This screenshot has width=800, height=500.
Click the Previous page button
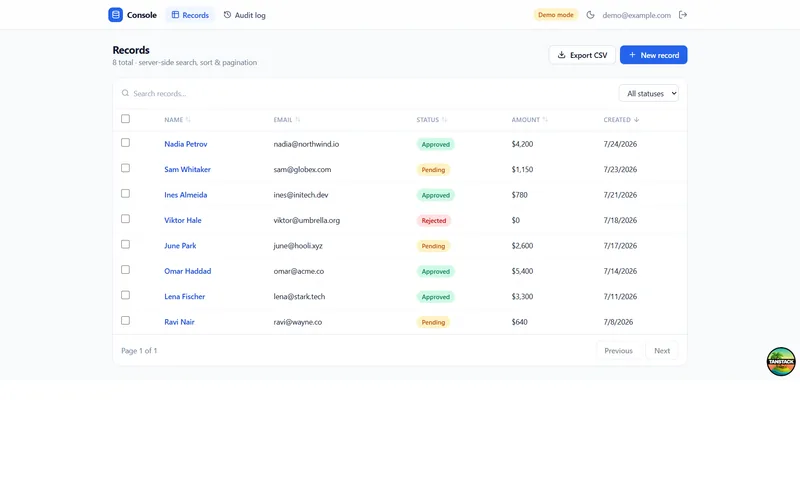tap(618, 351)
